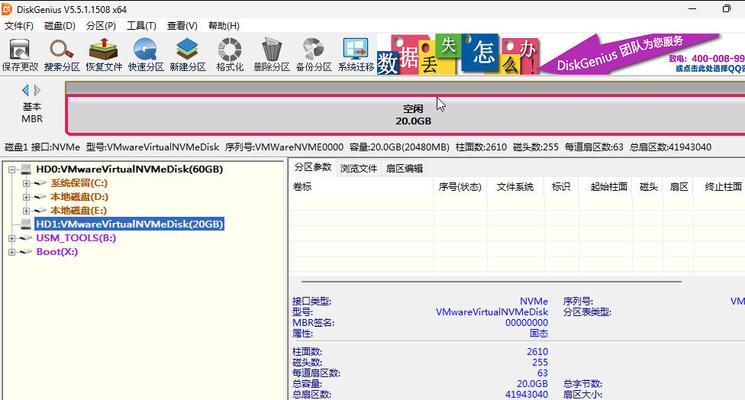
Task: Open the 磁盘(D) menu
Action: [60, 26]
